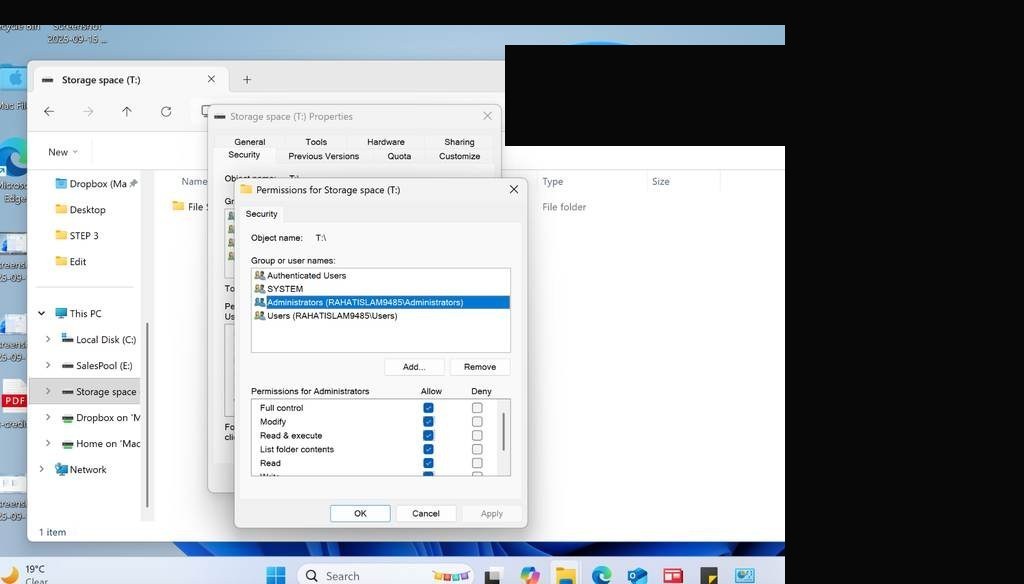Expand Home on Mac network drive
Screen dimensions: 1024x584
48,444
